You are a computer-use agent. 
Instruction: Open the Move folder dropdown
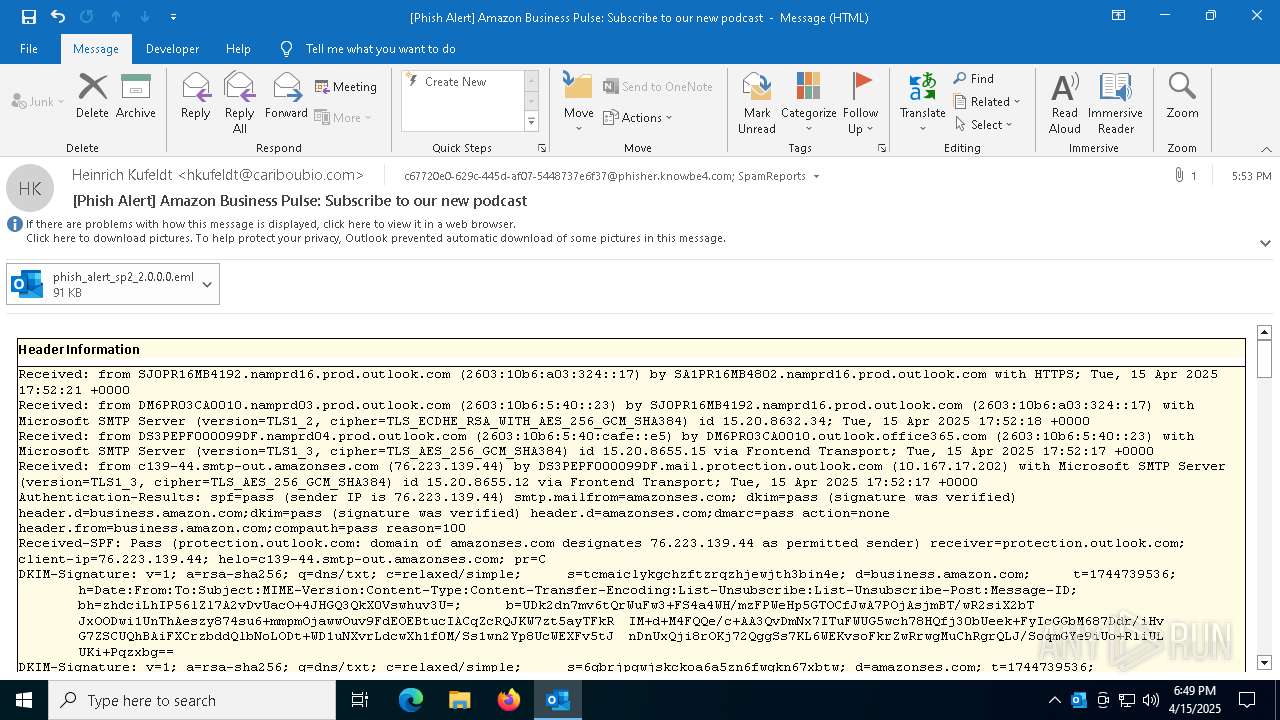(579, 102)
